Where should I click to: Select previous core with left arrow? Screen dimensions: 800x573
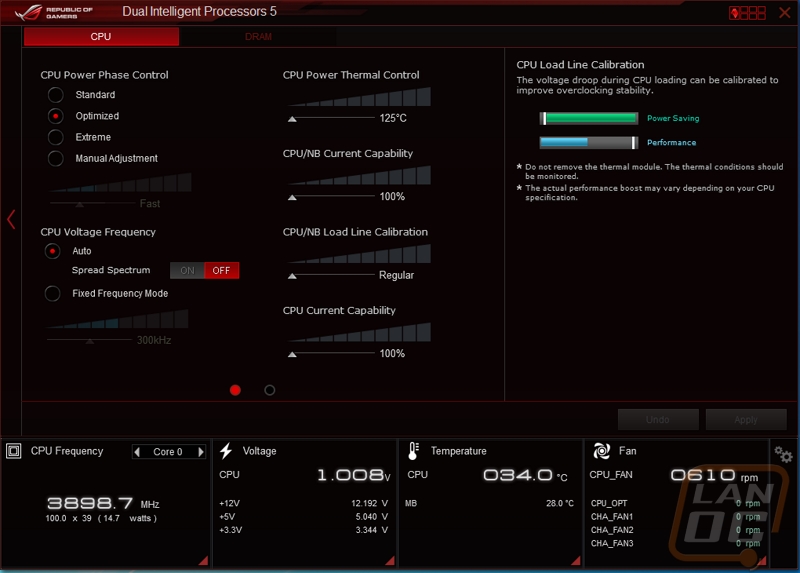click(137, 452)
